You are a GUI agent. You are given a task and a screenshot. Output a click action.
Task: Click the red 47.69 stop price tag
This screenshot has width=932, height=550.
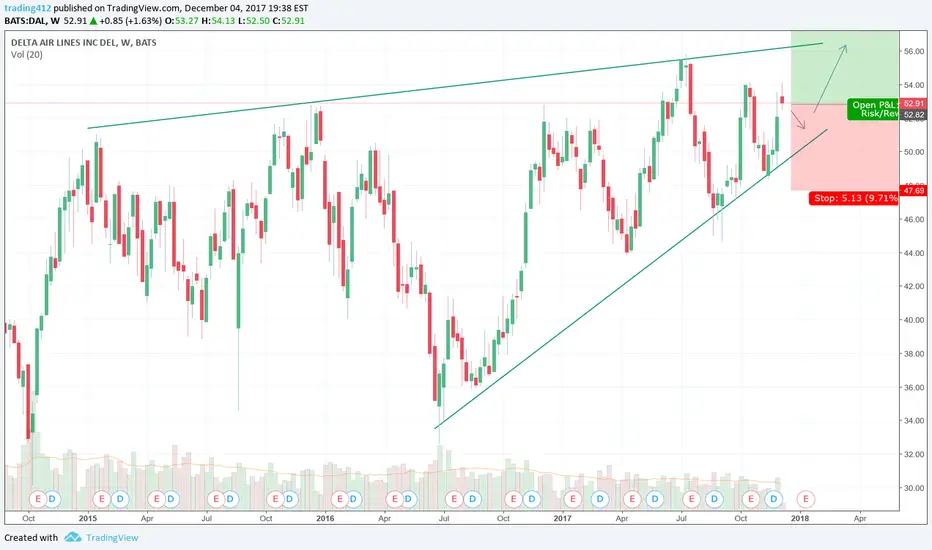(913, 191)
